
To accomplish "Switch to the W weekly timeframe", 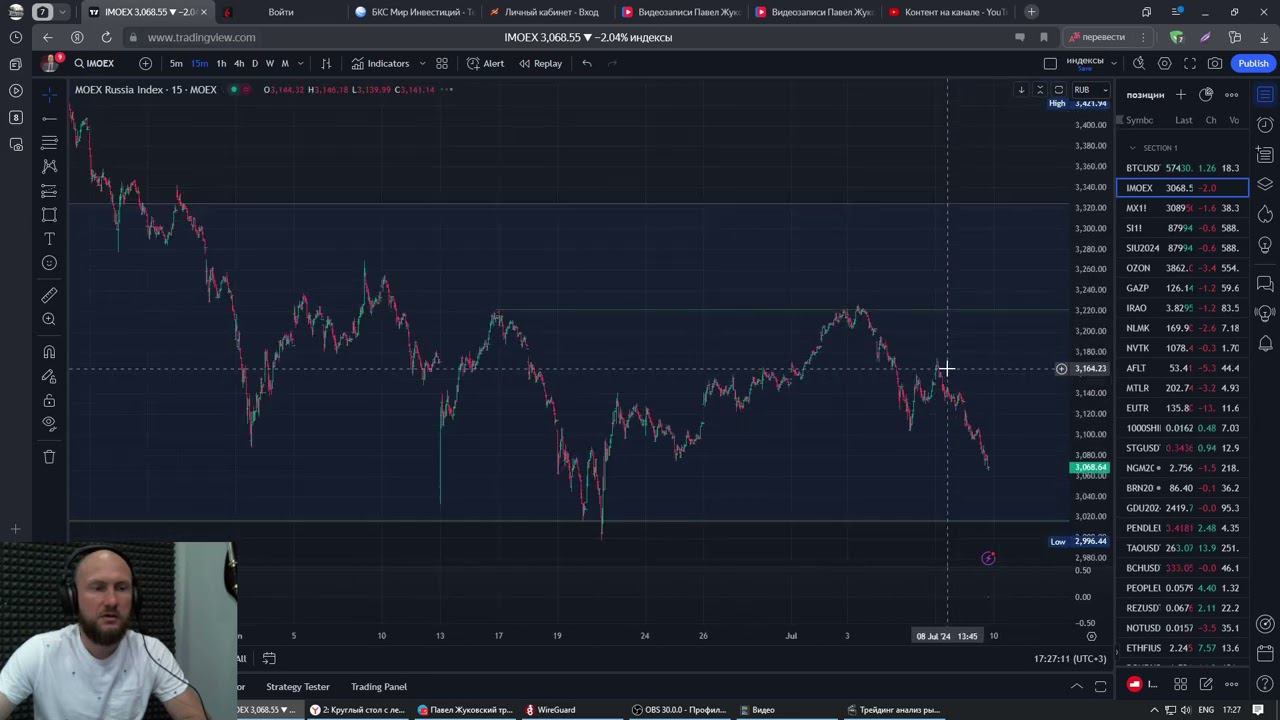I will click(269, 63).
